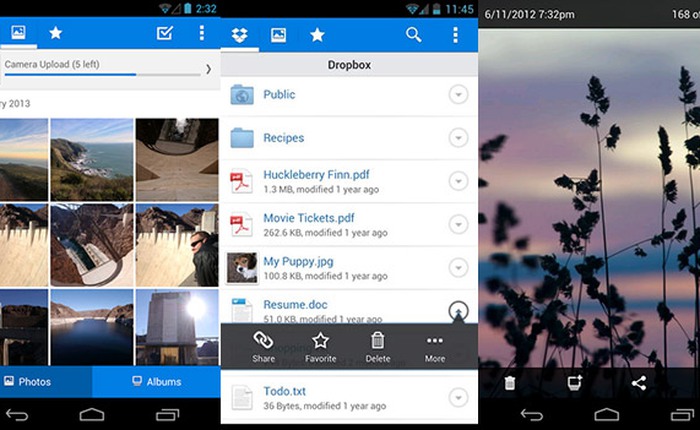Open My Puppy.jpg file
Viewport: 700px width, 430px height.
click(x=349, y=268)
